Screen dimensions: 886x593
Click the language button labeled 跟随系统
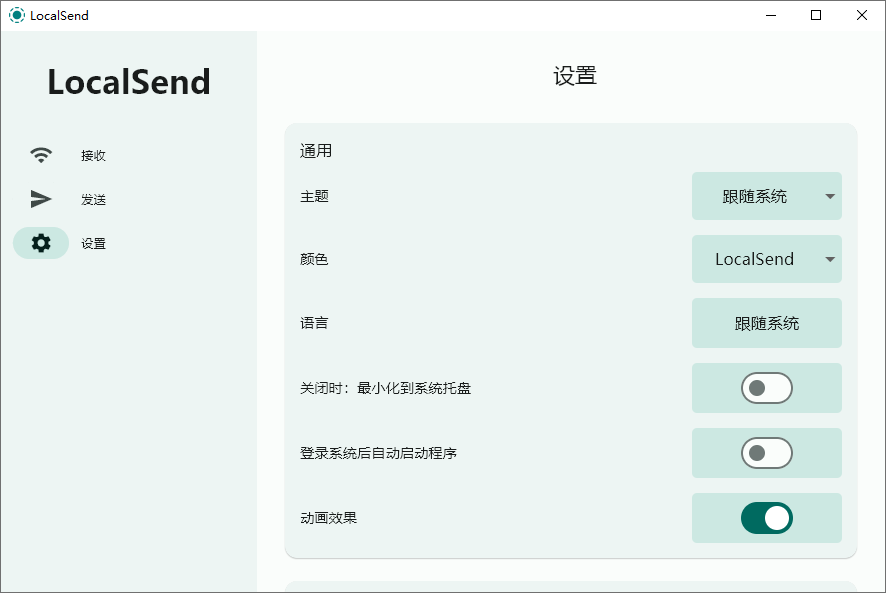click(x=767, y=323)
